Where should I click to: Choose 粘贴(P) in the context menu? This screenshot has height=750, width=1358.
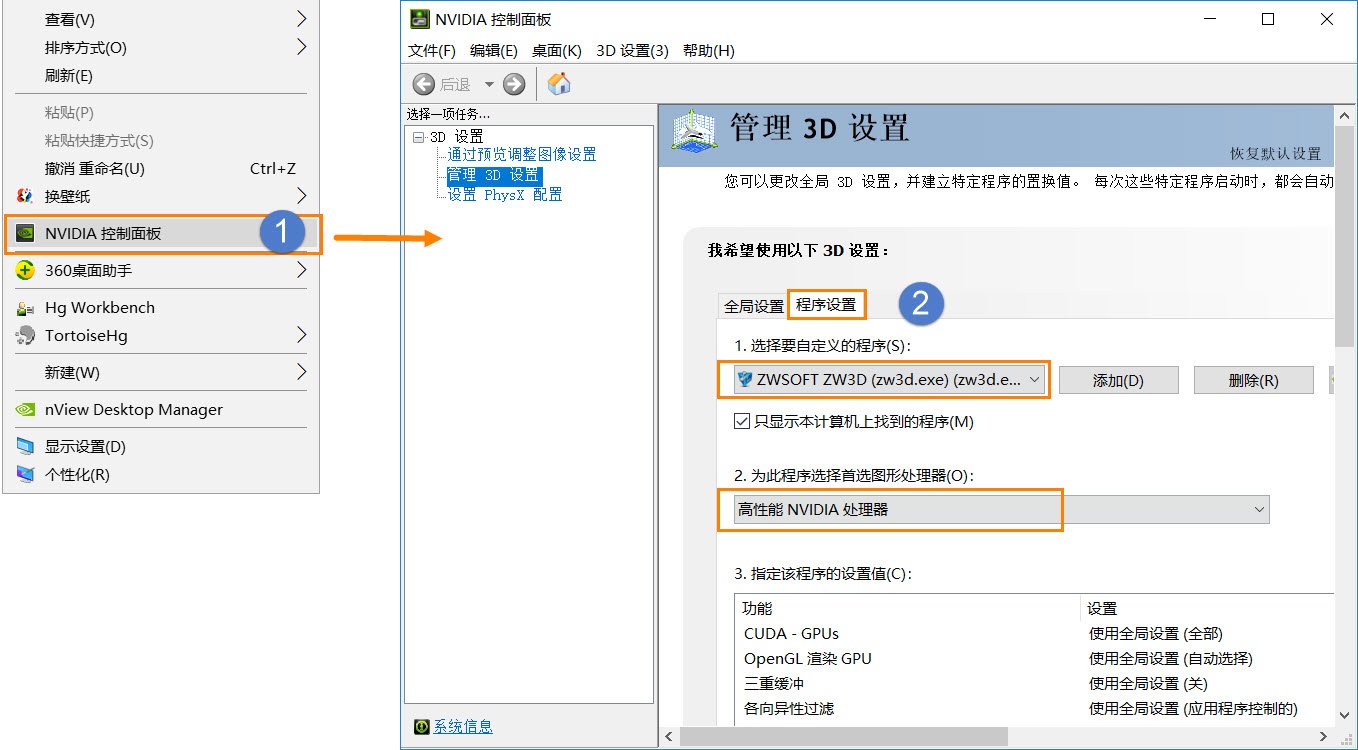click(160, 113)
